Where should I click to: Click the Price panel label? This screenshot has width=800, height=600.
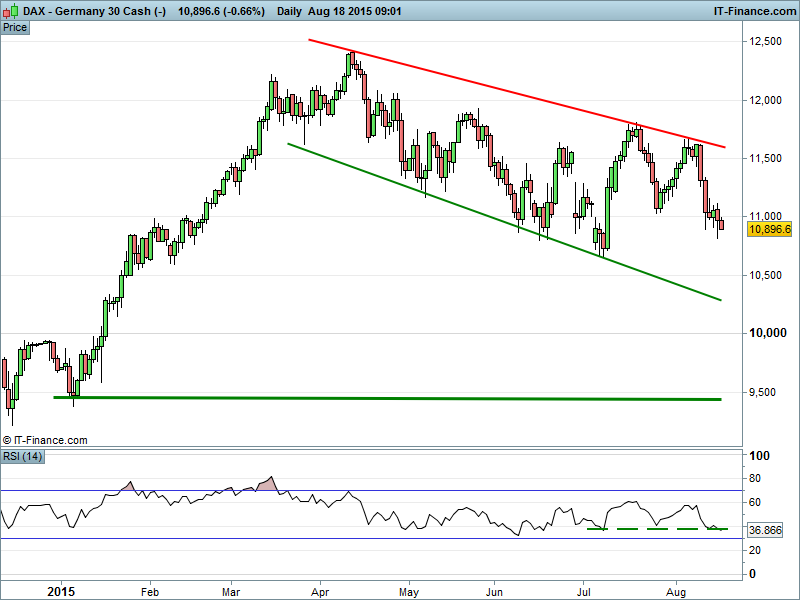[15, 27]
